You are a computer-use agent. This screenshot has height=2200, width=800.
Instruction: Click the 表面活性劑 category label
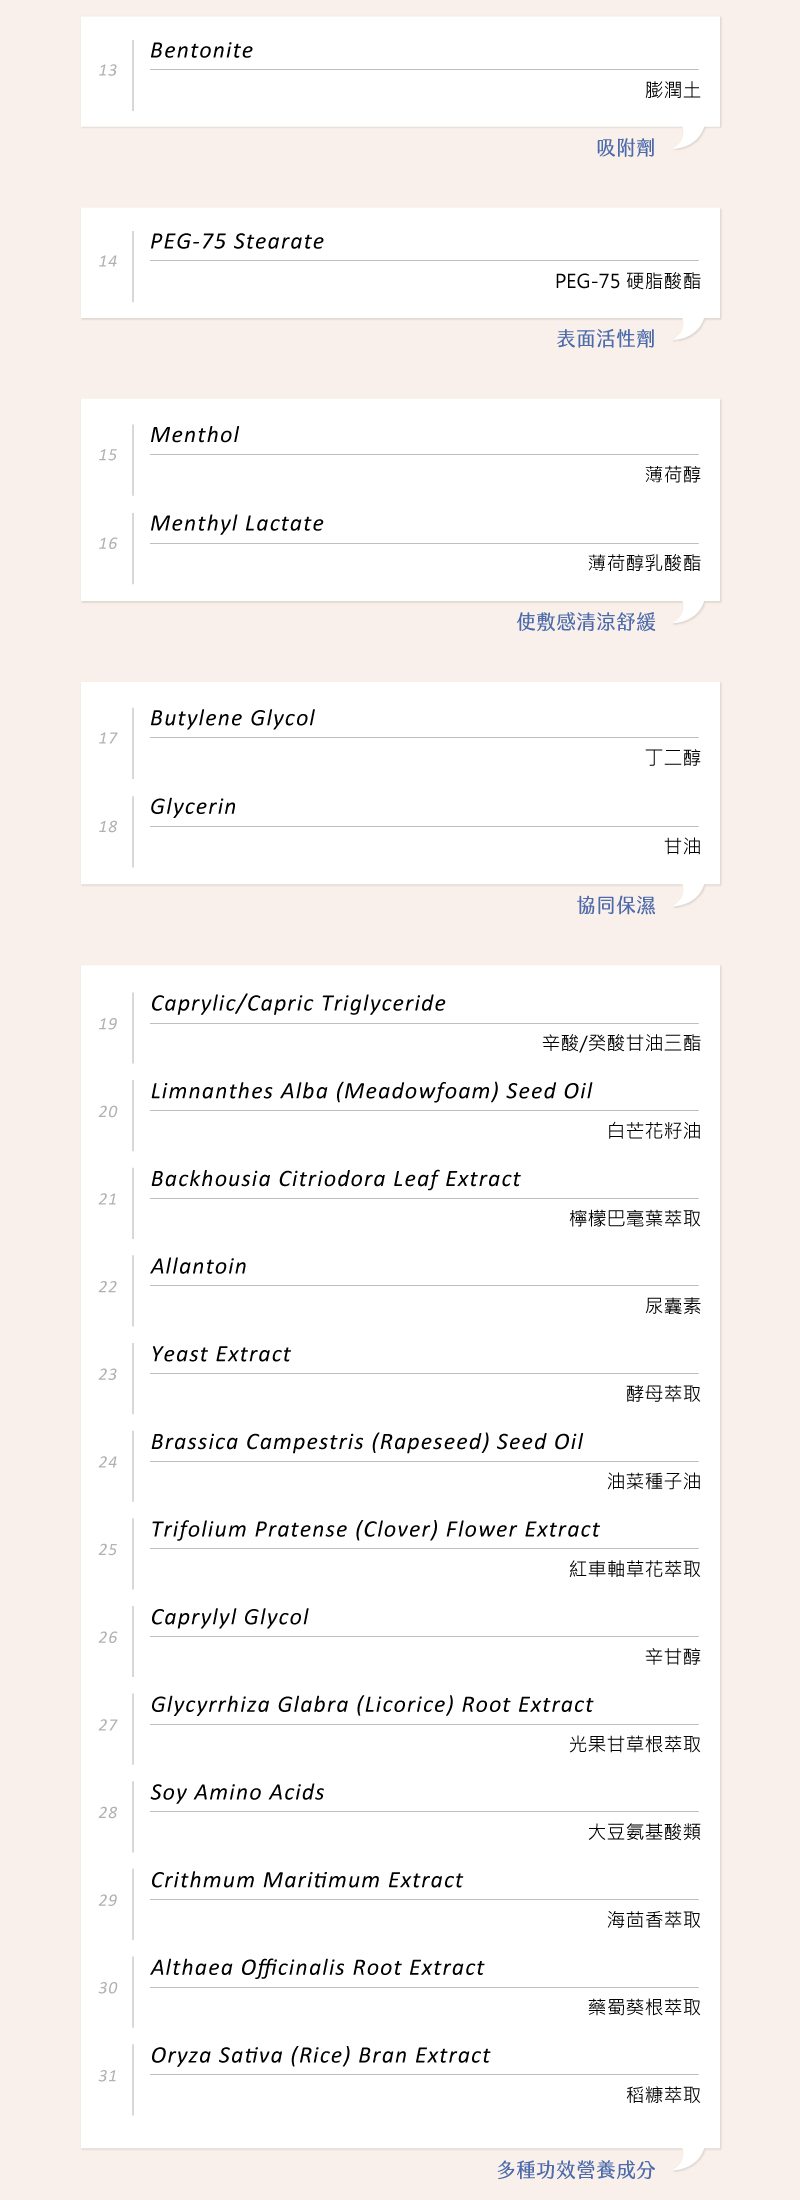point(605,339)
